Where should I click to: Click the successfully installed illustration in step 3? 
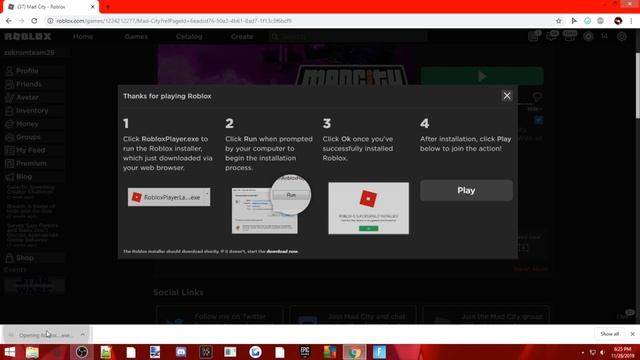point(369,208)
